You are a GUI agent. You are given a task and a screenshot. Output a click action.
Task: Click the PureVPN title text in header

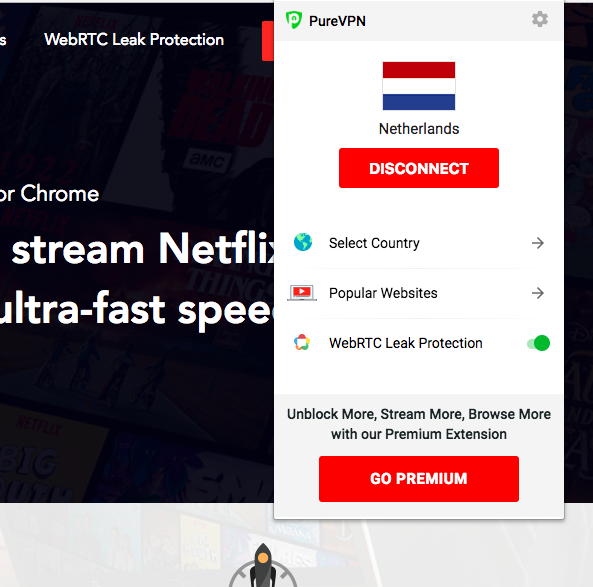(337, 21)
